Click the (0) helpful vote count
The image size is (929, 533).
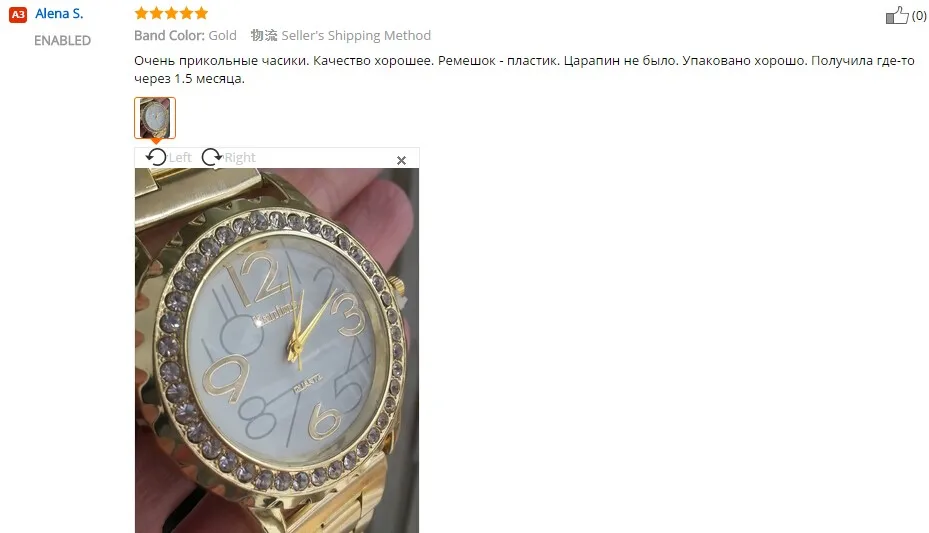(x=919, y=16)
